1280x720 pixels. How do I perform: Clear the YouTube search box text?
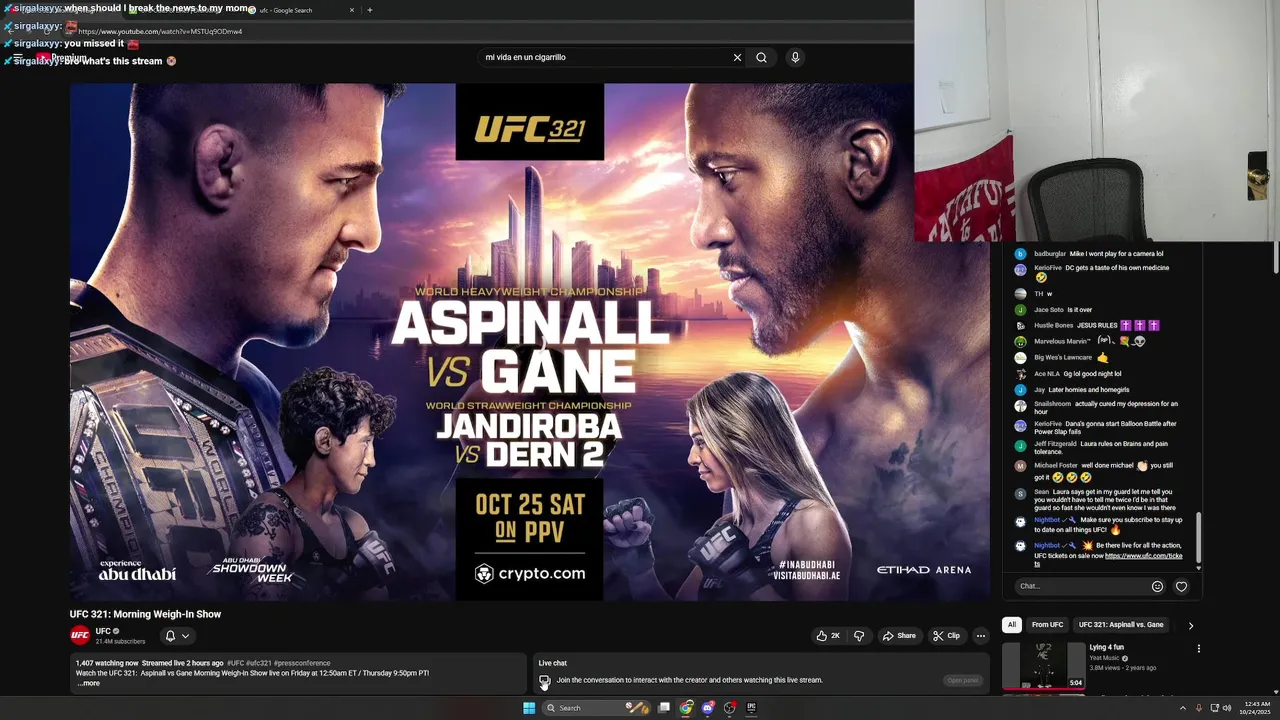(737, 57)
